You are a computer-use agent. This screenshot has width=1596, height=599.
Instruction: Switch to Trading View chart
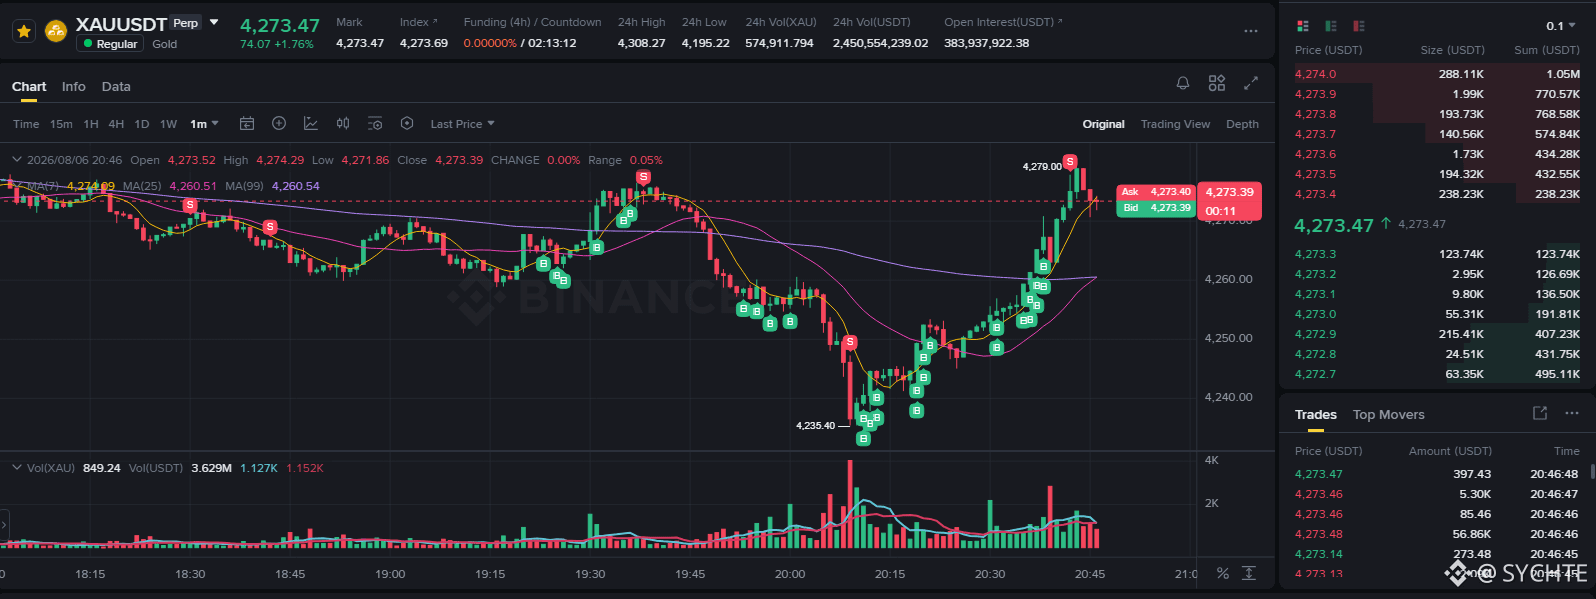click(1175, 124)
